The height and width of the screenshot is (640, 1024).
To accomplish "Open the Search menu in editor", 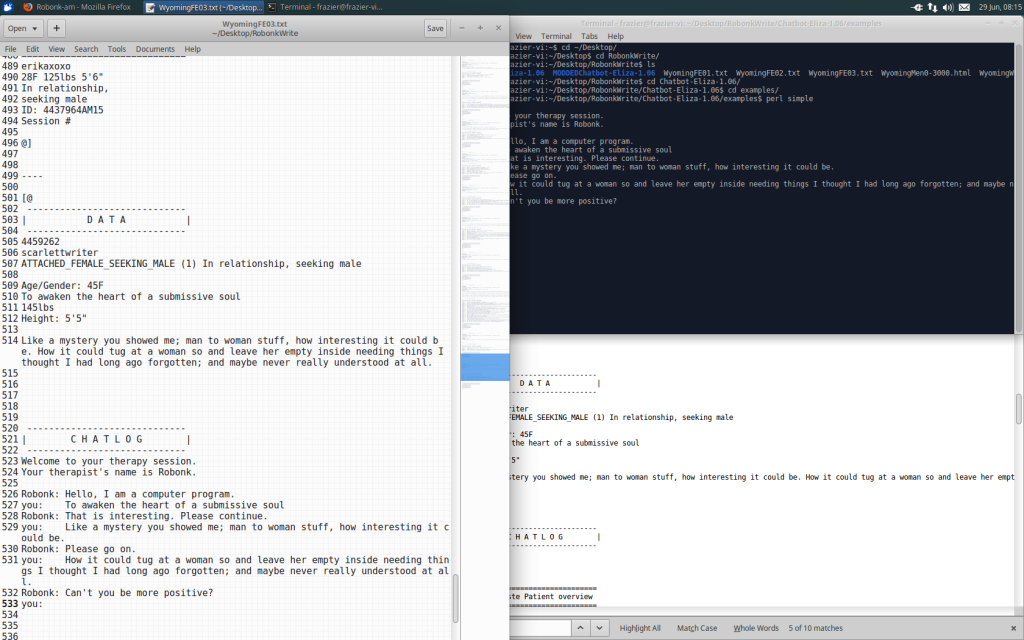I will (x=86, y=49).
